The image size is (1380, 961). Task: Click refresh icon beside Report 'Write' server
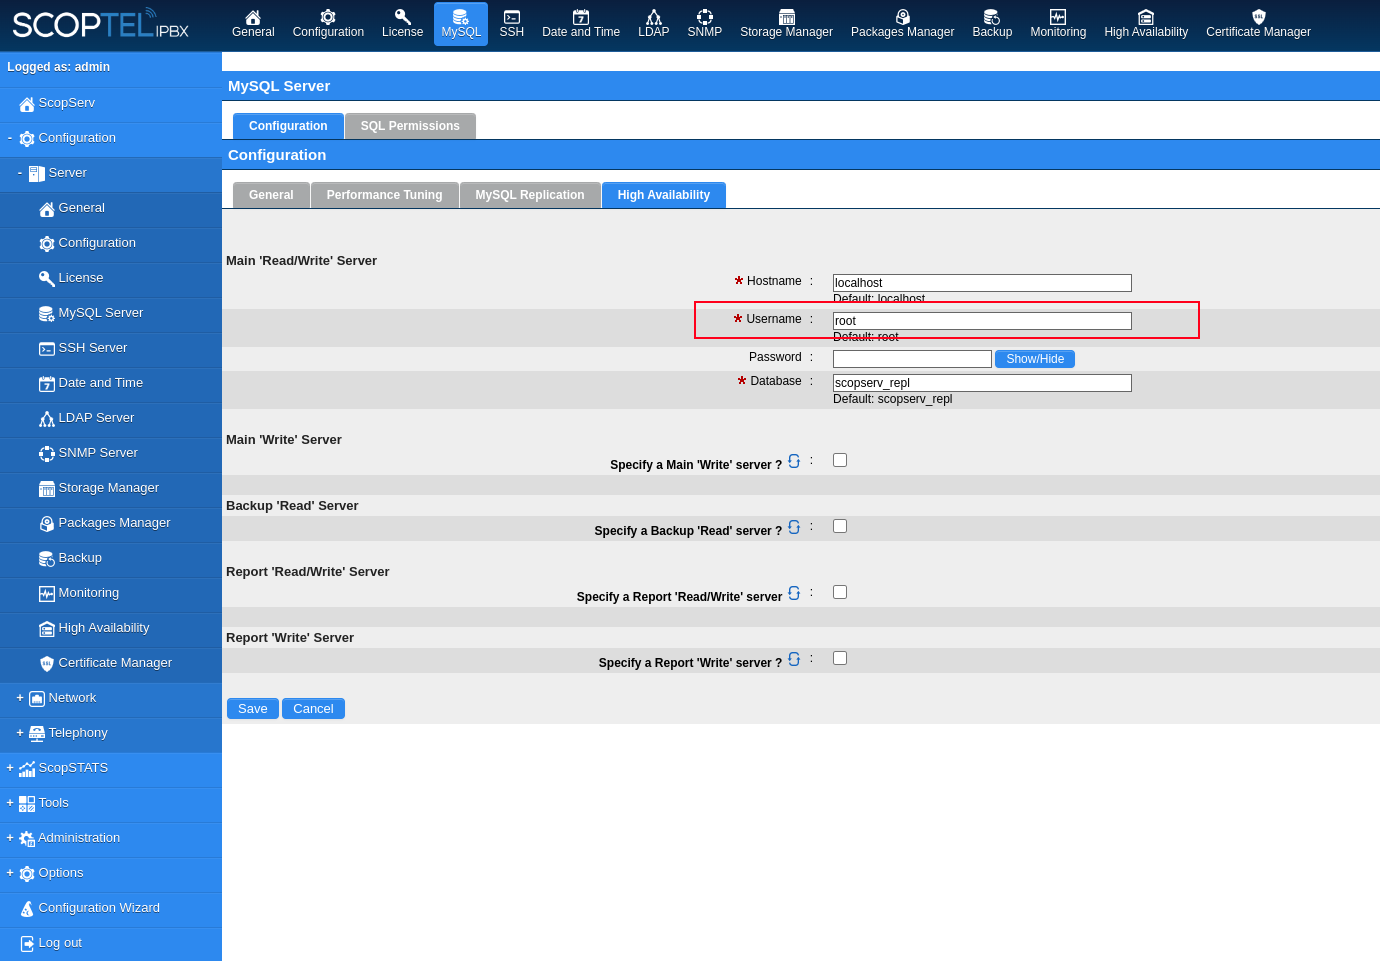tap(794, 659)
